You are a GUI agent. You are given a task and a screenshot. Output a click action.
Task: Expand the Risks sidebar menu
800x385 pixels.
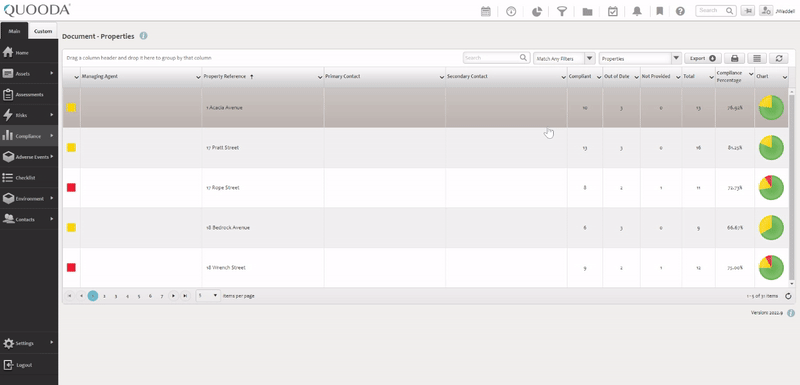pyautogui.click(x=52, y=115)
